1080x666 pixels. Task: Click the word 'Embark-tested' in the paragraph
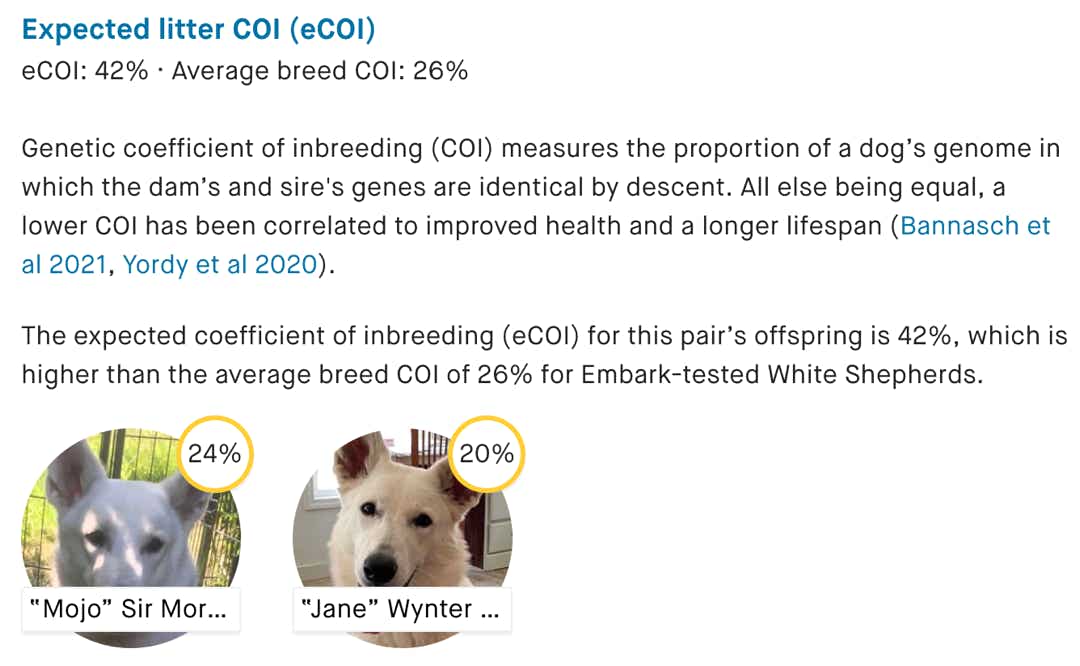pos(670,375)
